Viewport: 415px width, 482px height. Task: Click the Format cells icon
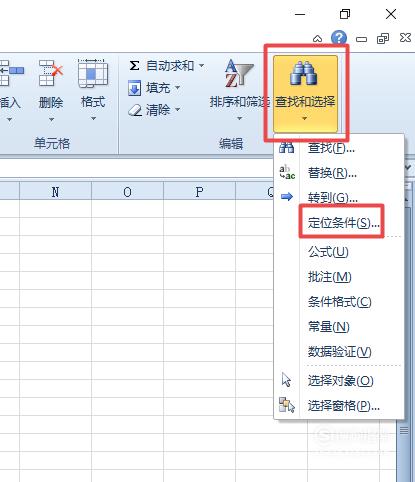coord(93,74)
